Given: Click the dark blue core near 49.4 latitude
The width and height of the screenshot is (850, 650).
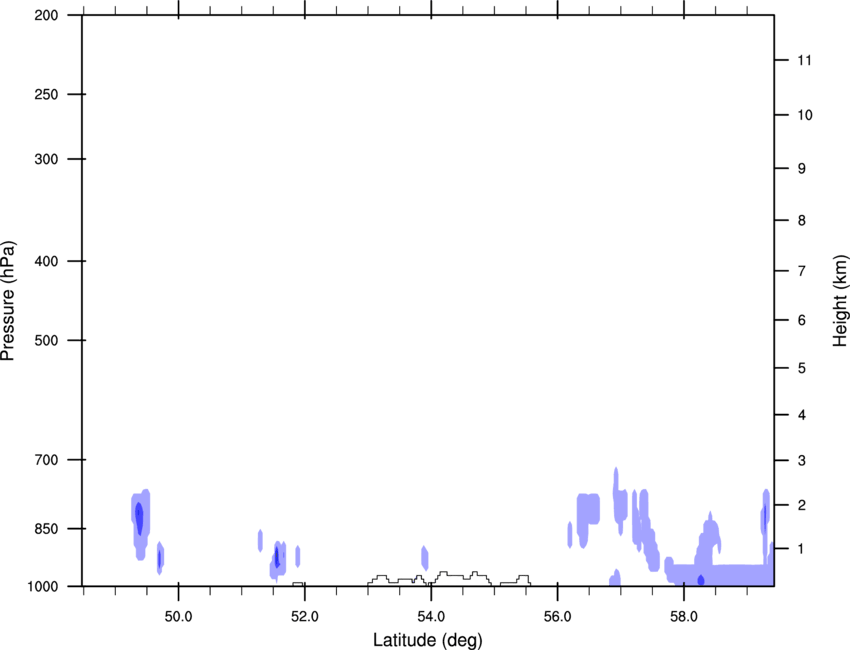Looking at the screenshot, I should pos(139,519).
